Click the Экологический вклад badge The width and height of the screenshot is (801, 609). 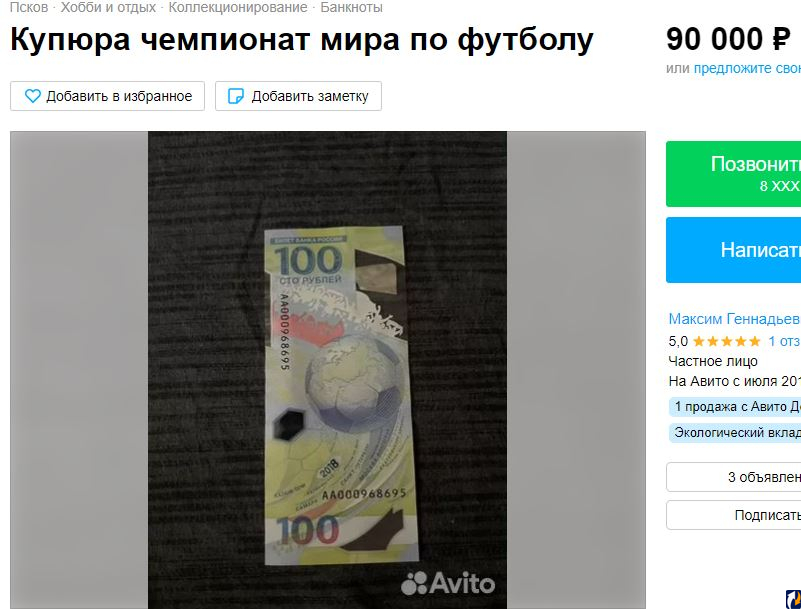click(x=735, y=433)
